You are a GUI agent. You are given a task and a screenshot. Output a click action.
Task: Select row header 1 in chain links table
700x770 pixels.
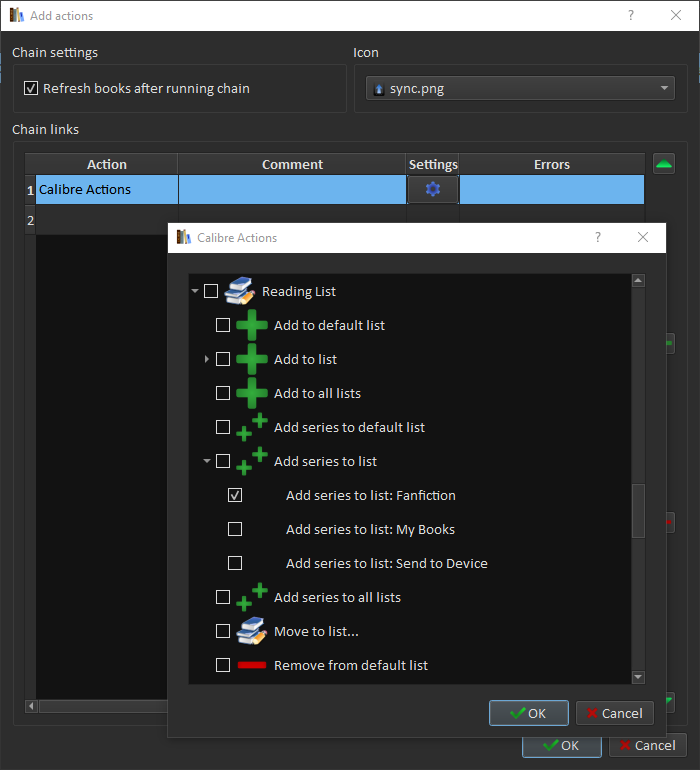click(x=30, y=190)
